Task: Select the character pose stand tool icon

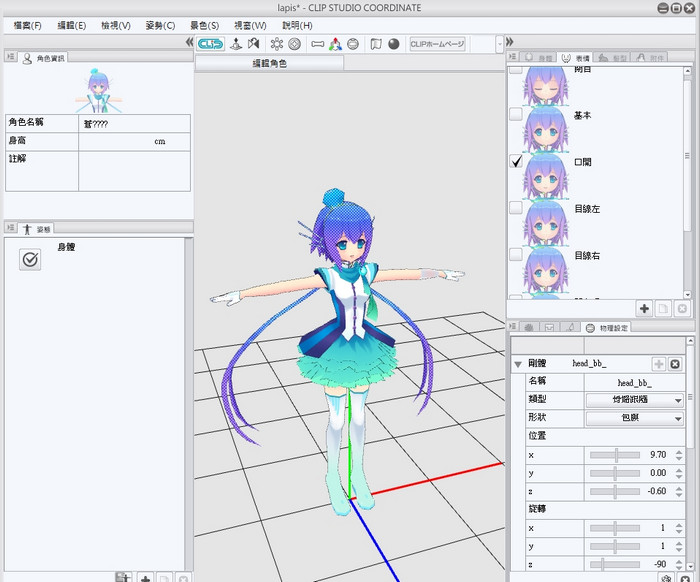Action: pos(236,44)
